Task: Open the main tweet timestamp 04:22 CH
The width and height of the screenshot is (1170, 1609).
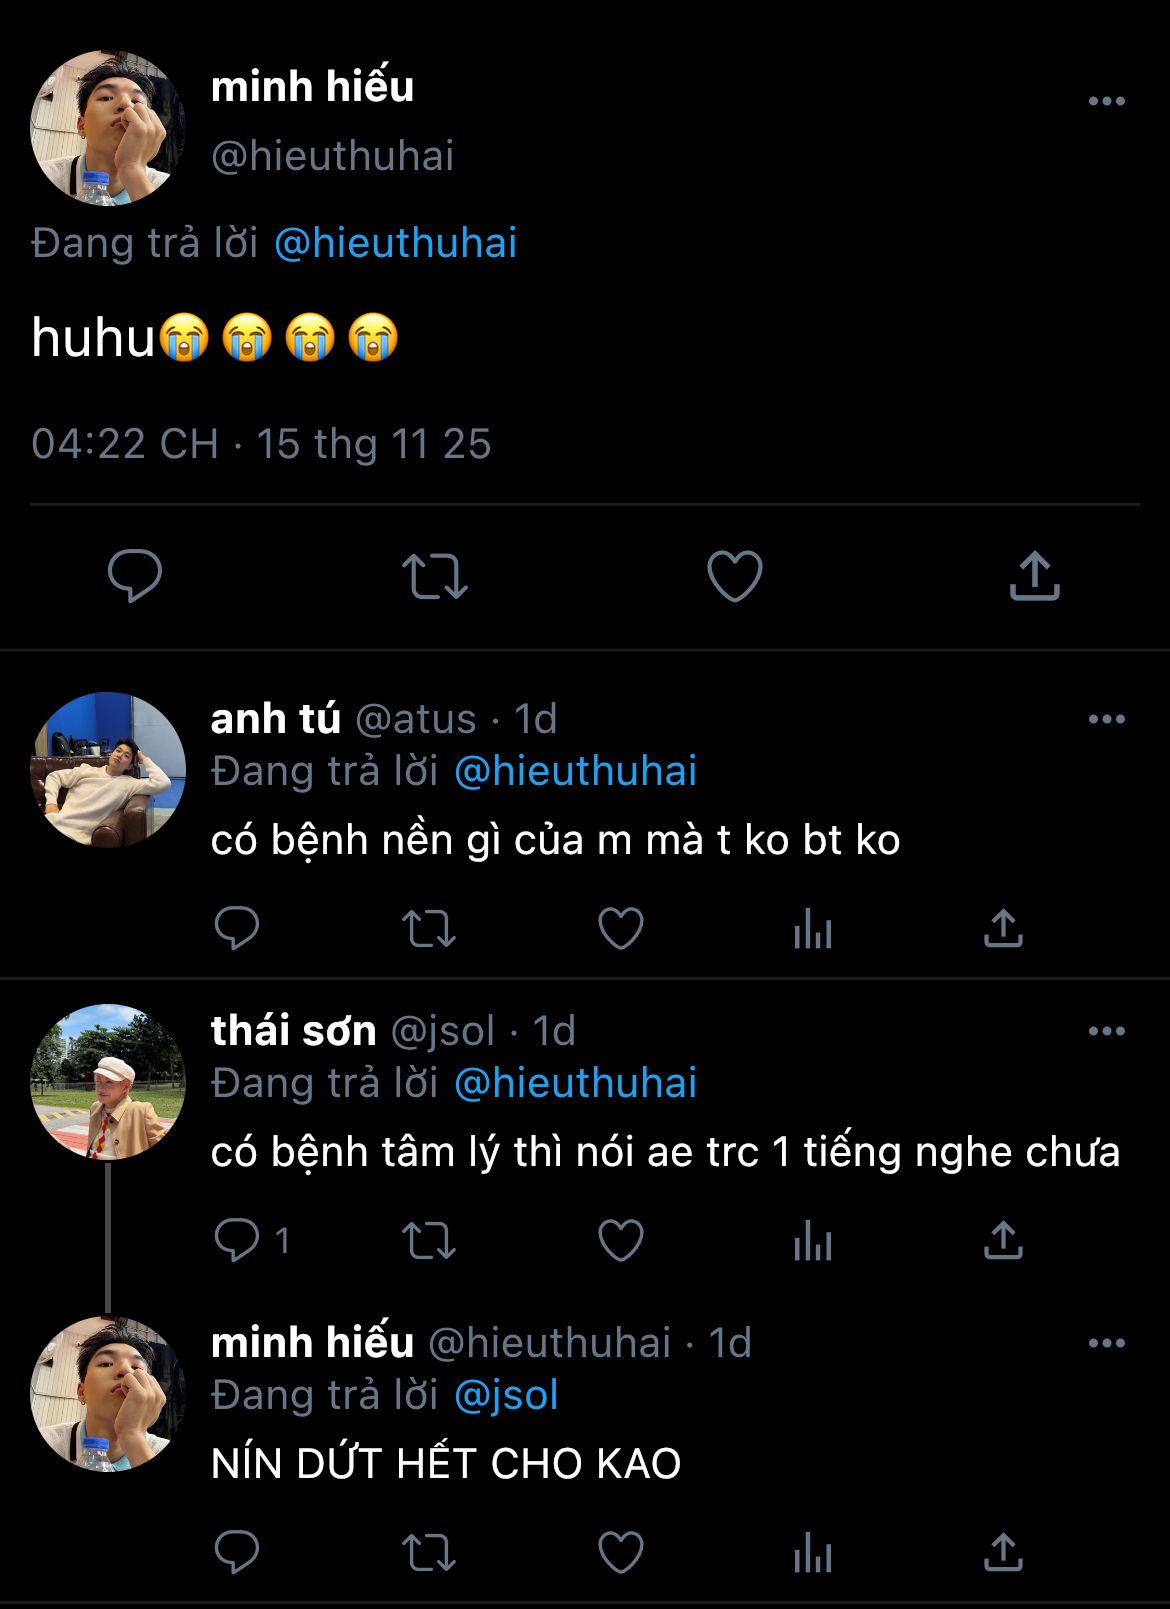Action: tap(125, 444)
